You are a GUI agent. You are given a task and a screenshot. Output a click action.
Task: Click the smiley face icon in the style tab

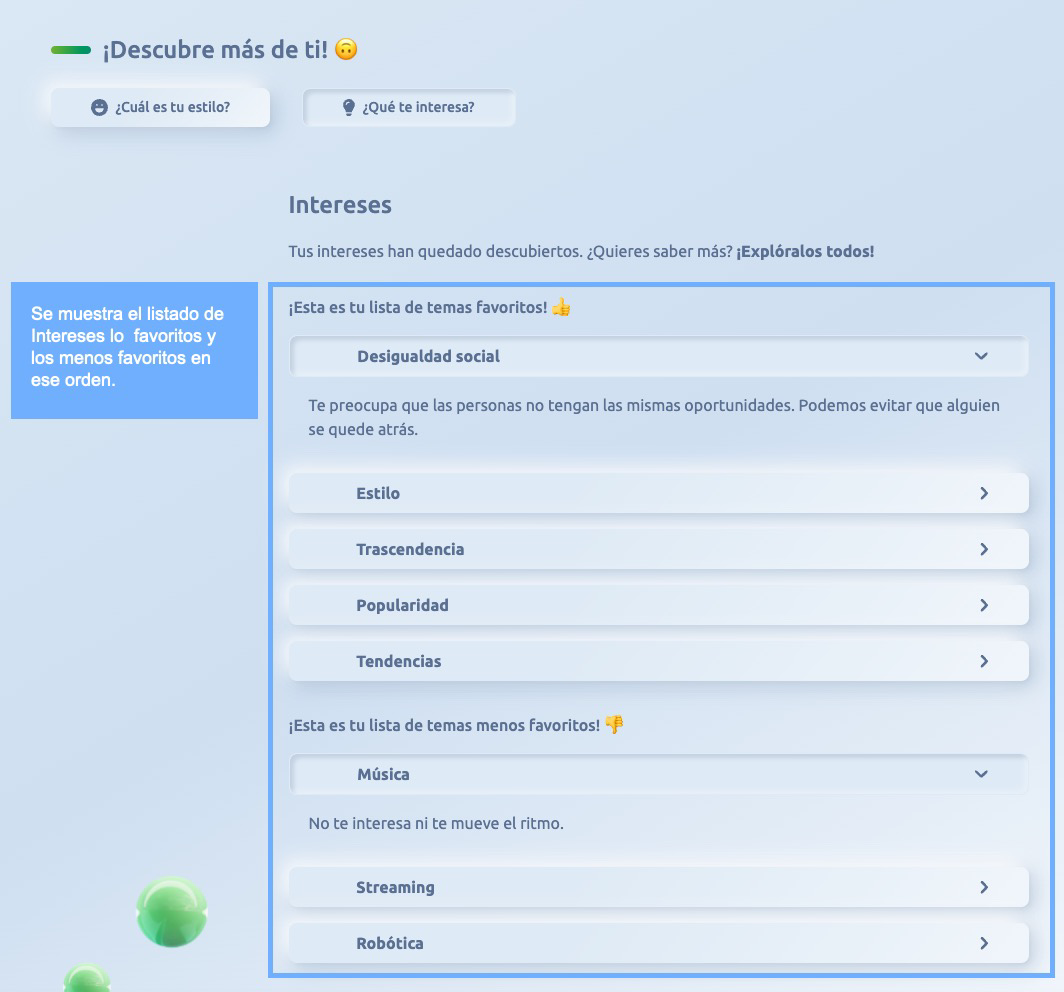(x=99, y=107)
